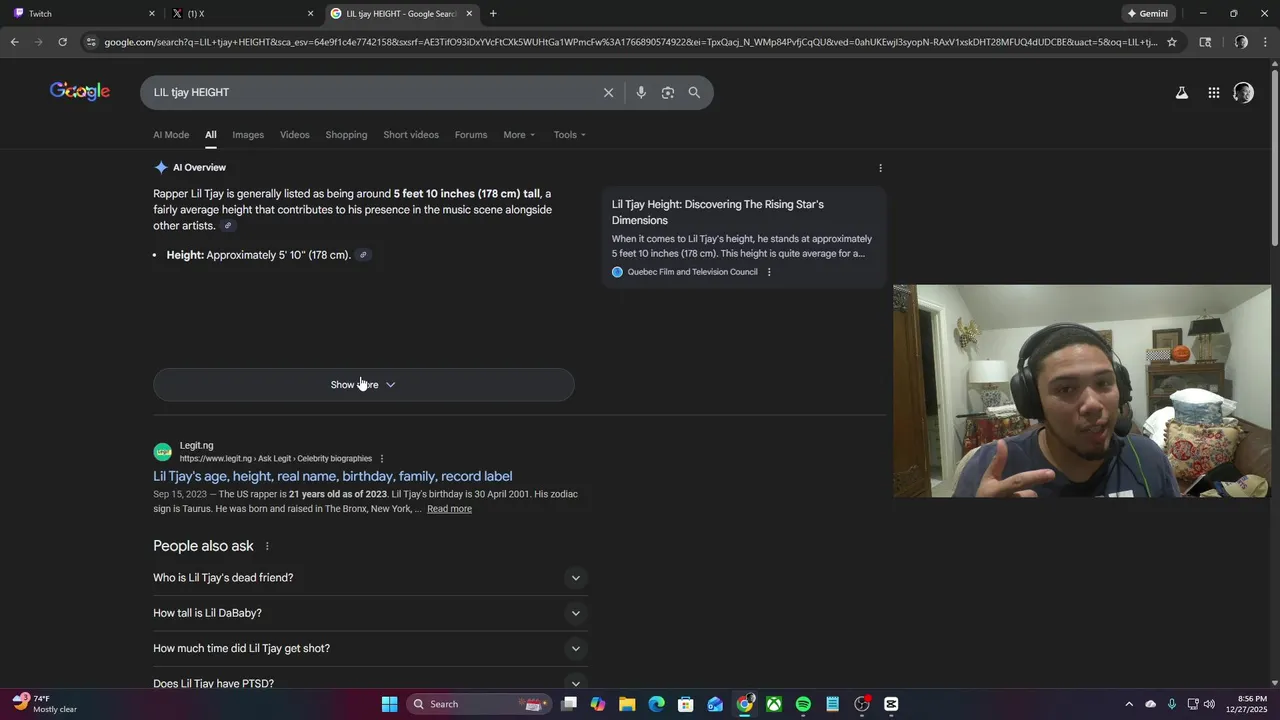Open Google Lens search icon in Chrome toolbar

[x=1205, y=42]
